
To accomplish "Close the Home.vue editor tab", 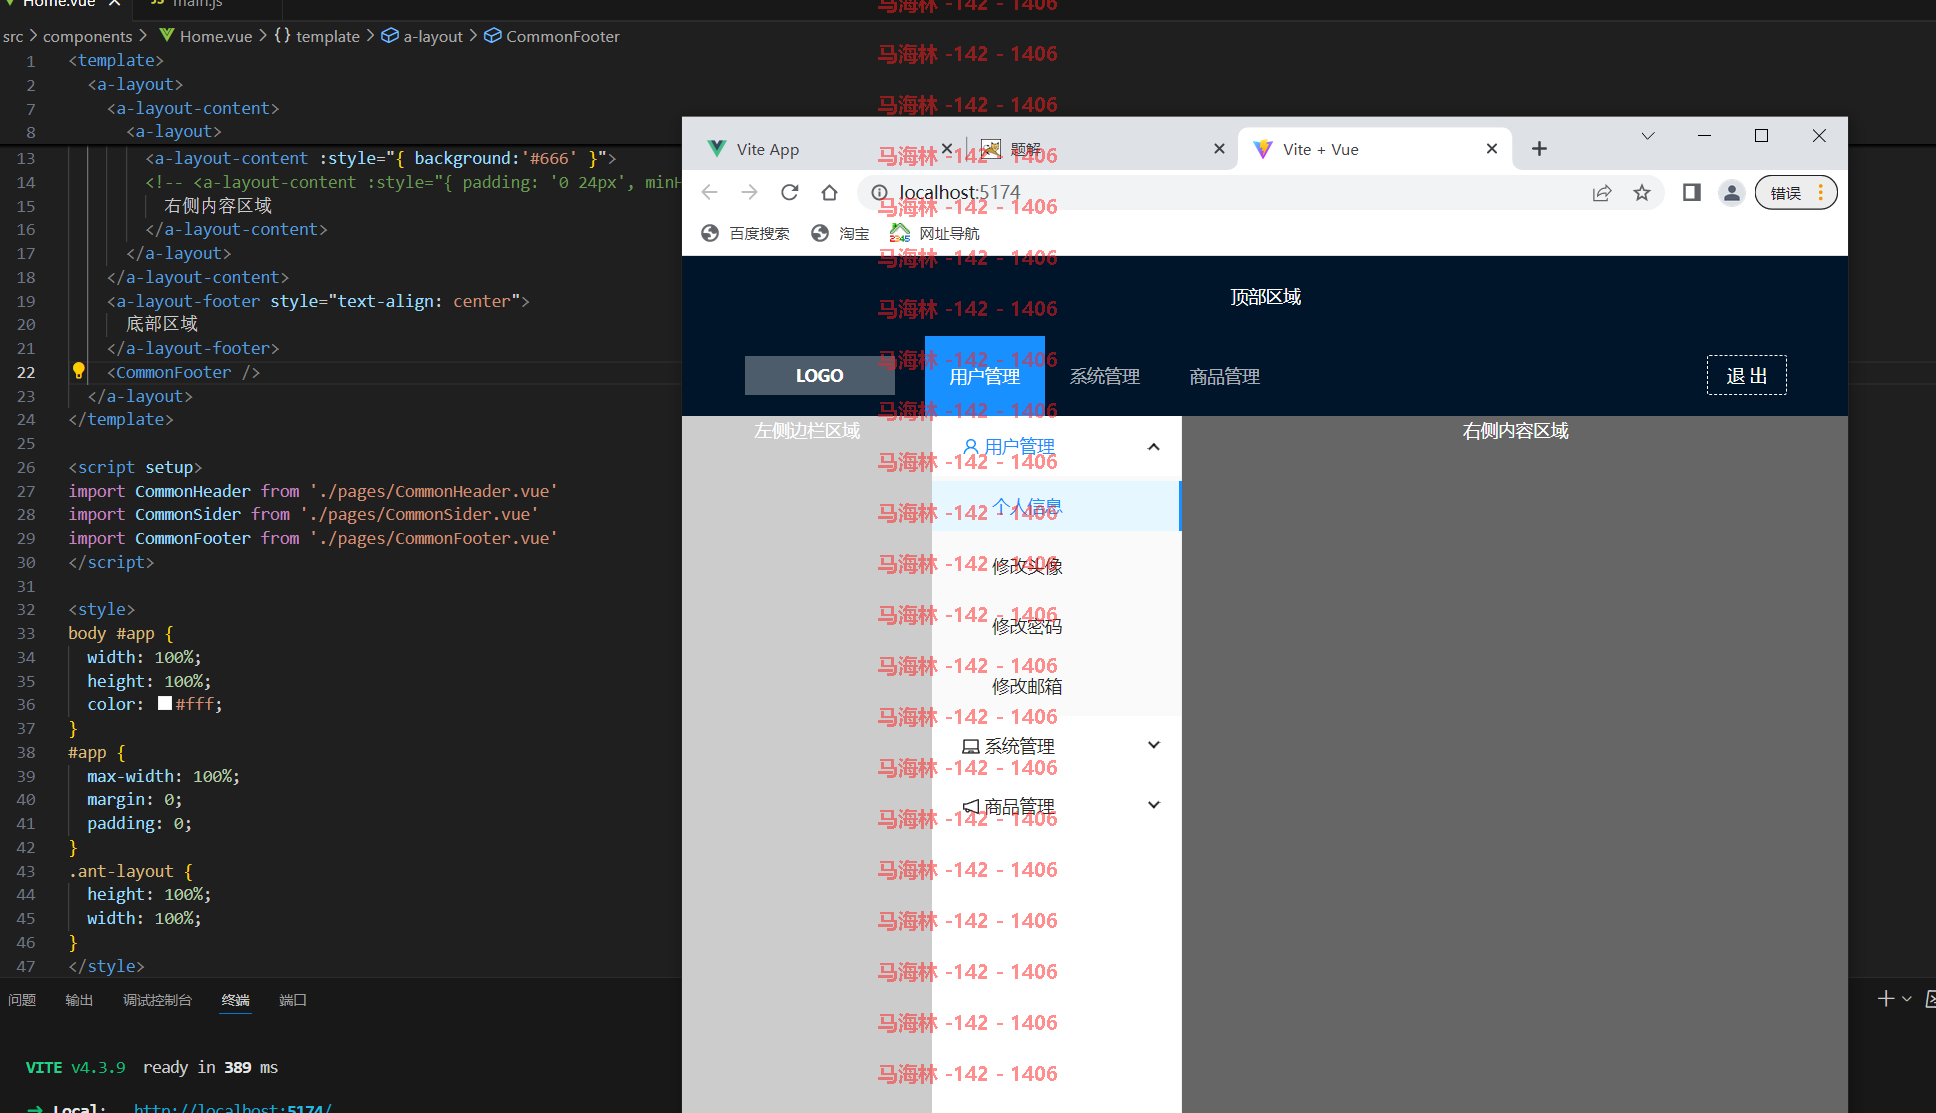I will [114, 4].
